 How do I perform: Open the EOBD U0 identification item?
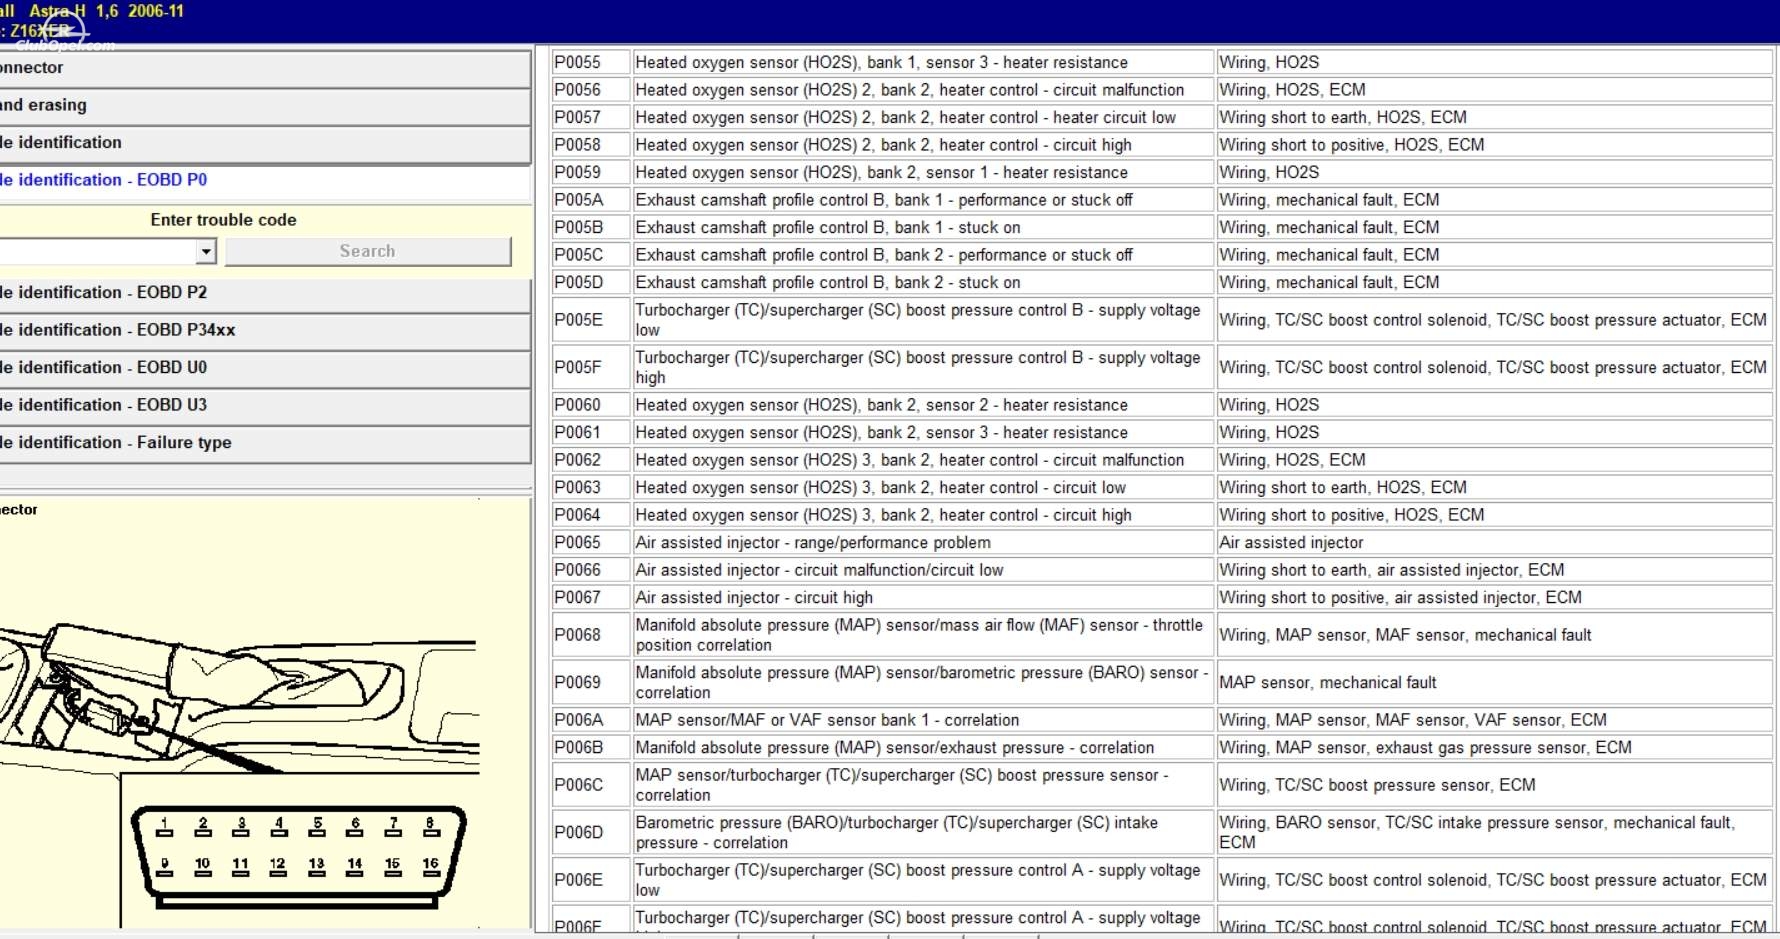pos(265,368)
